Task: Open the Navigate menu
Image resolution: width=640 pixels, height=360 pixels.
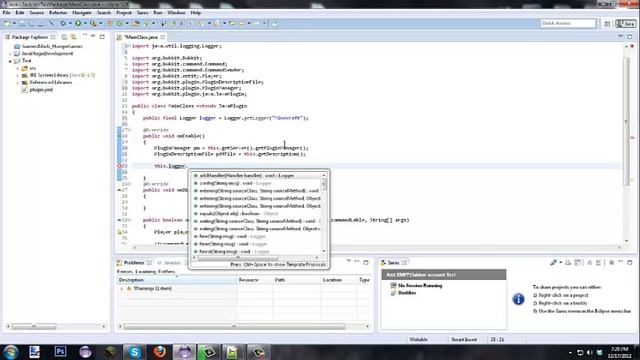Action: (82, 13)
